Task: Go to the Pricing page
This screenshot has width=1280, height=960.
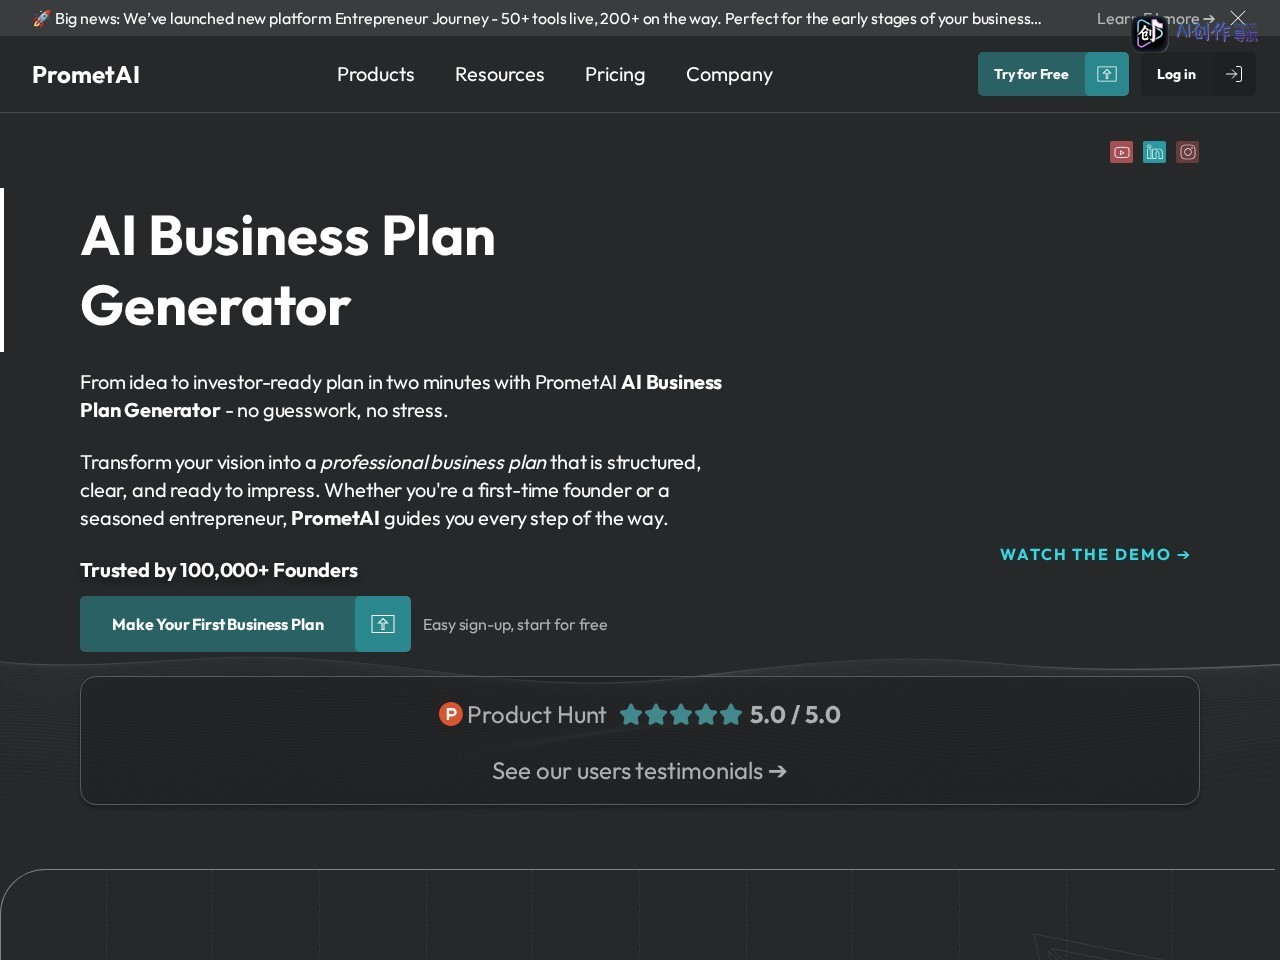Action: click(x=615, y=74)
